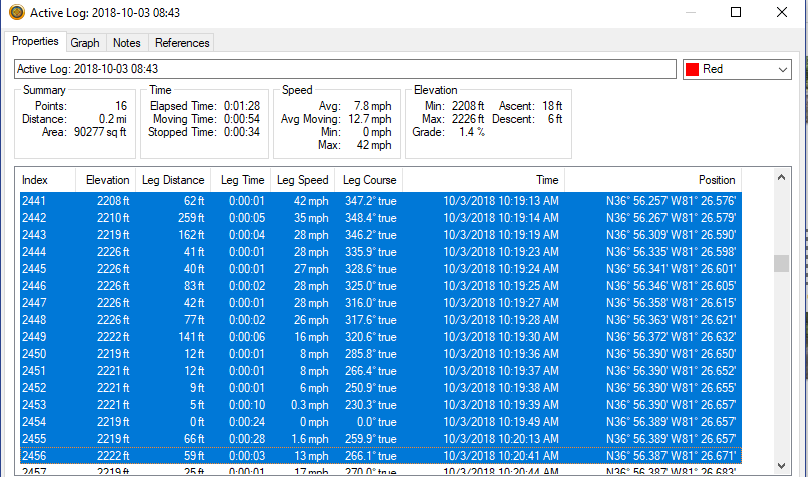Sort by the Elevation column header
This screenshot has height=477, width=808.
106,180
